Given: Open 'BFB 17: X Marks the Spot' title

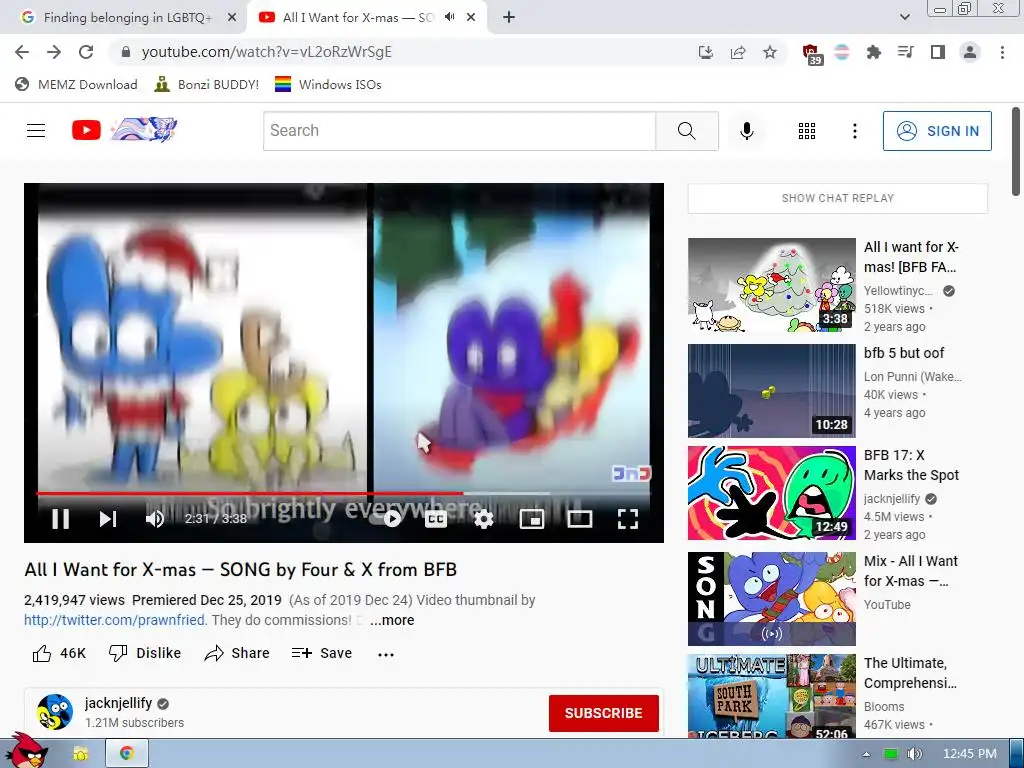Looking at the screenshot, I should coord(911,465).
